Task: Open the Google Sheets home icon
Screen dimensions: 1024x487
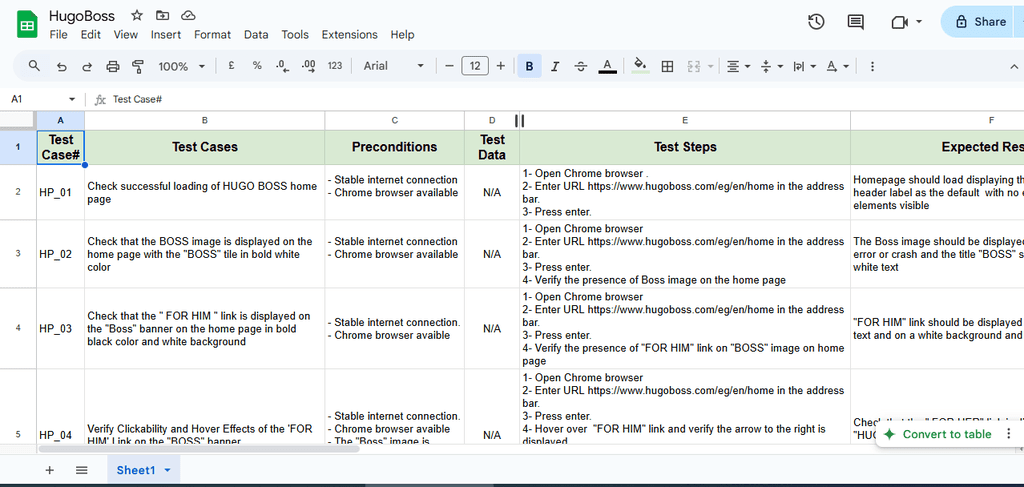Action: click(x=27, y=25)
